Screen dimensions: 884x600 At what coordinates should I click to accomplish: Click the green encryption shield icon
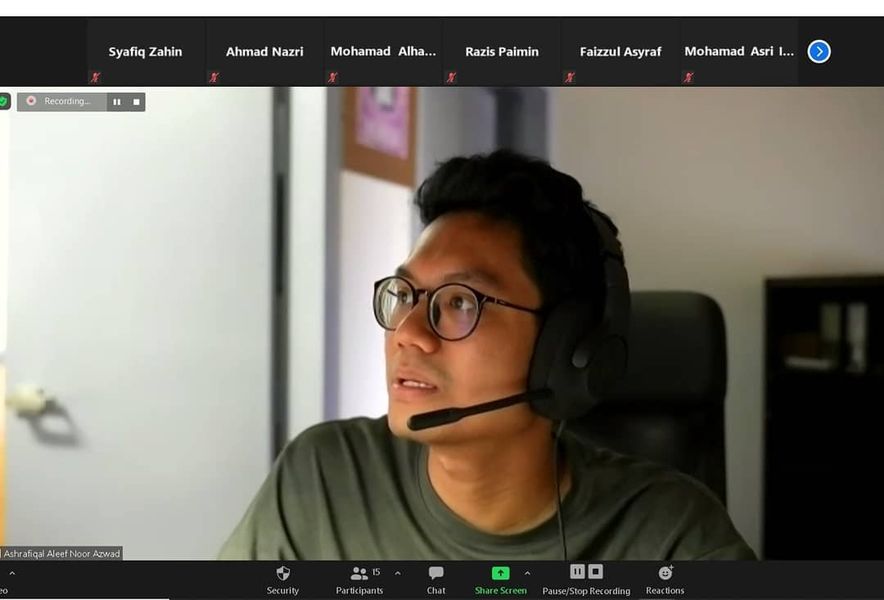click(x=4, y=101)
